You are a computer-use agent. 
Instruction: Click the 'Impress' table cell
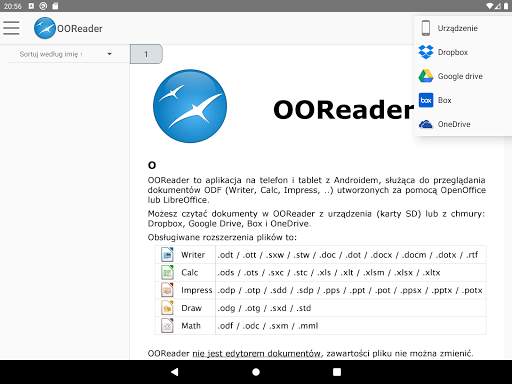tap(197, 290)
